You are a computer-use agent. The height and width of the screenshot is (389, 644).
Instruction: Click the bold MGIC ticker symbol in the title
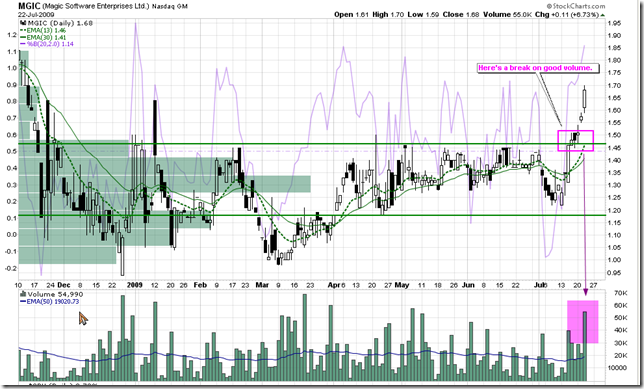coord(29,6)
